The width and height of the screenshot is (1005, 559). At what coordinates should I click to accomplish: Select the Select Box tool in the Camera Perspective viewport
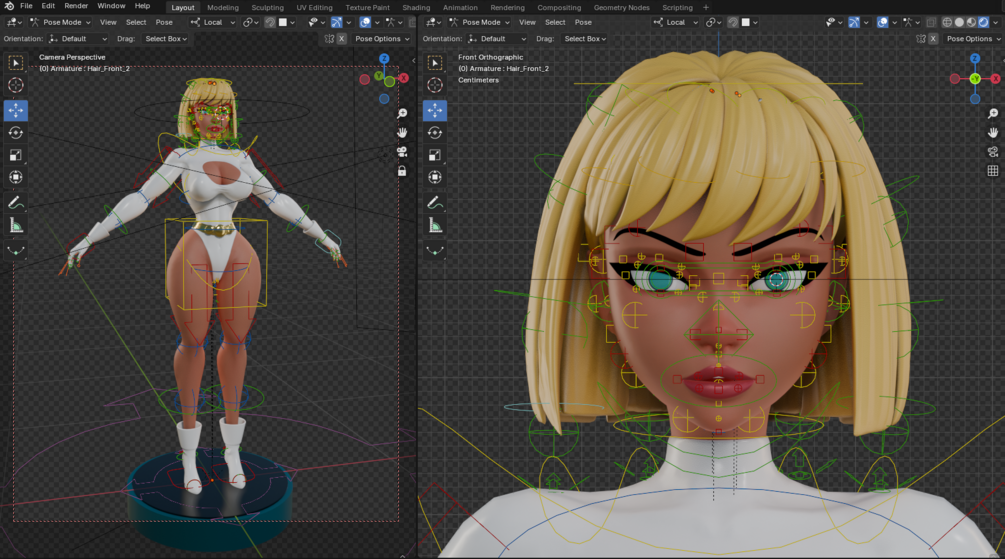[16, 62]
